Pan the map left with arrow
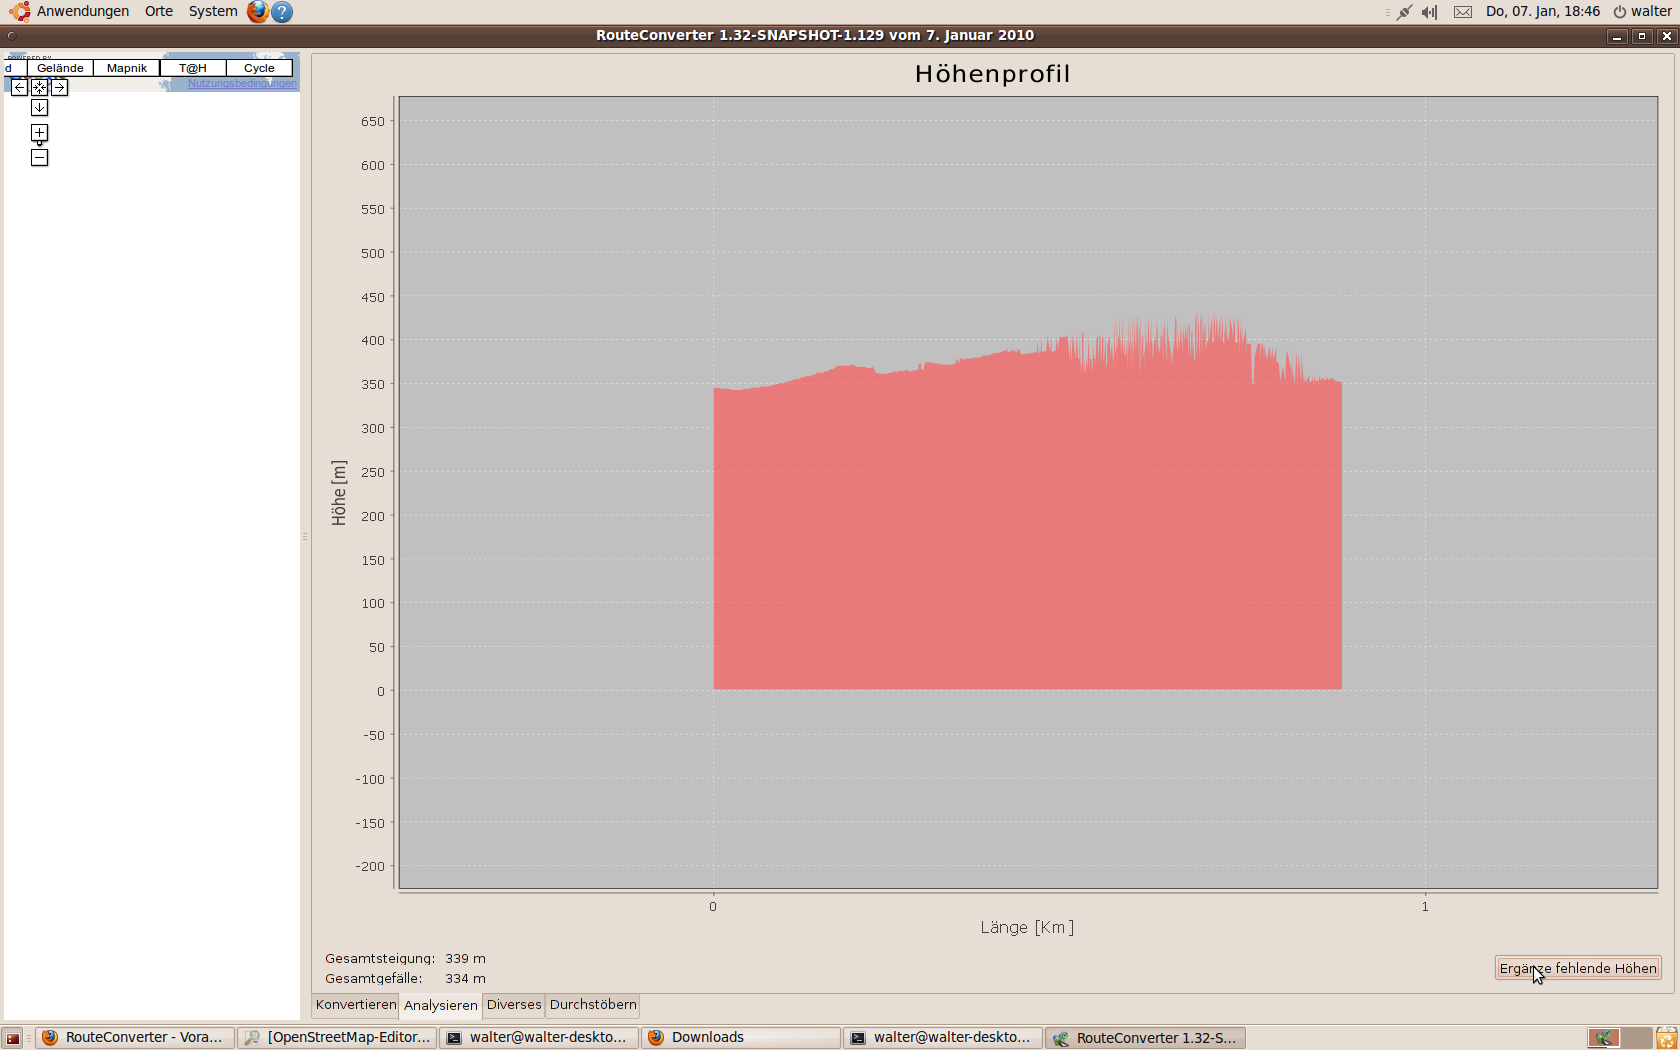Viewport: 1680px width, 1050px height. (19, 88)
